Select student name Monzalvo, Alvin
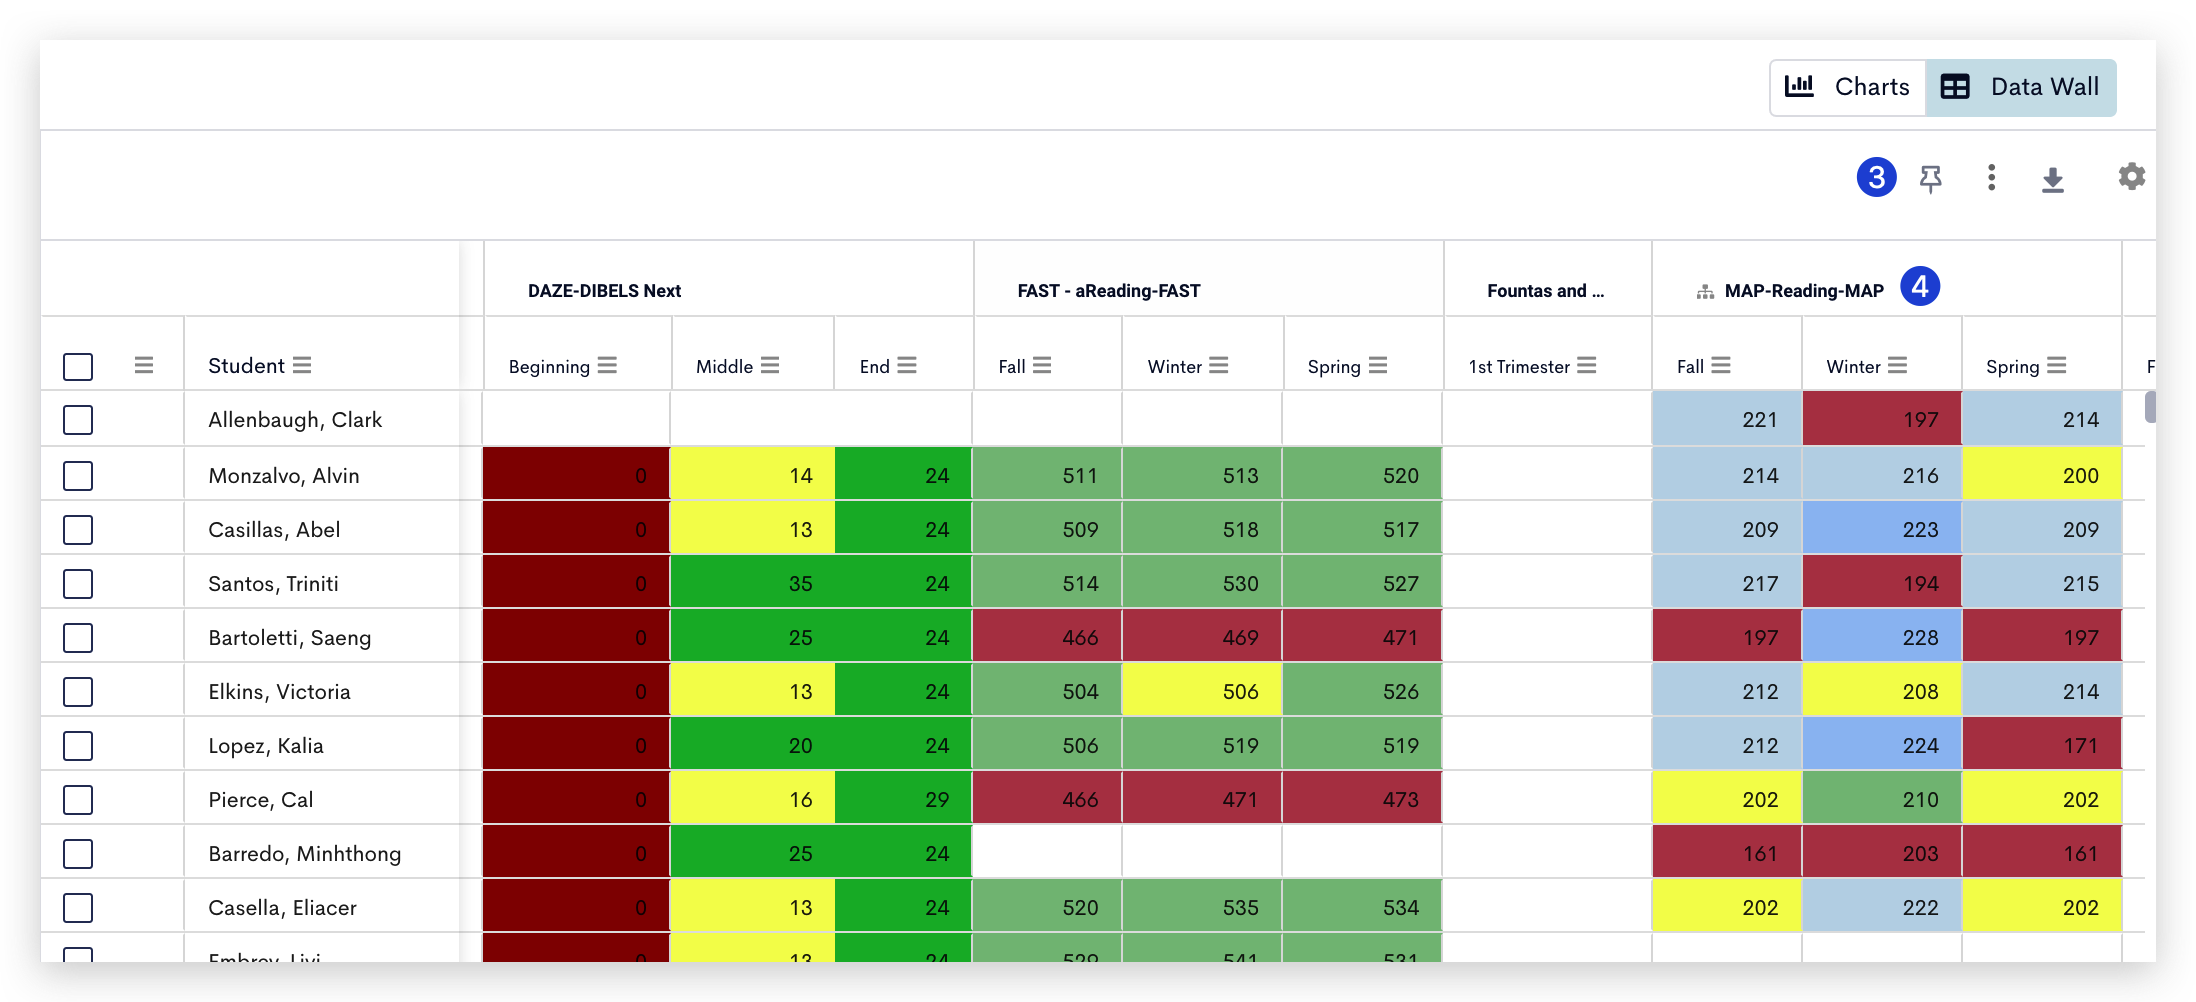This screenshot has width=2196, height=1002. coord(283,476)
